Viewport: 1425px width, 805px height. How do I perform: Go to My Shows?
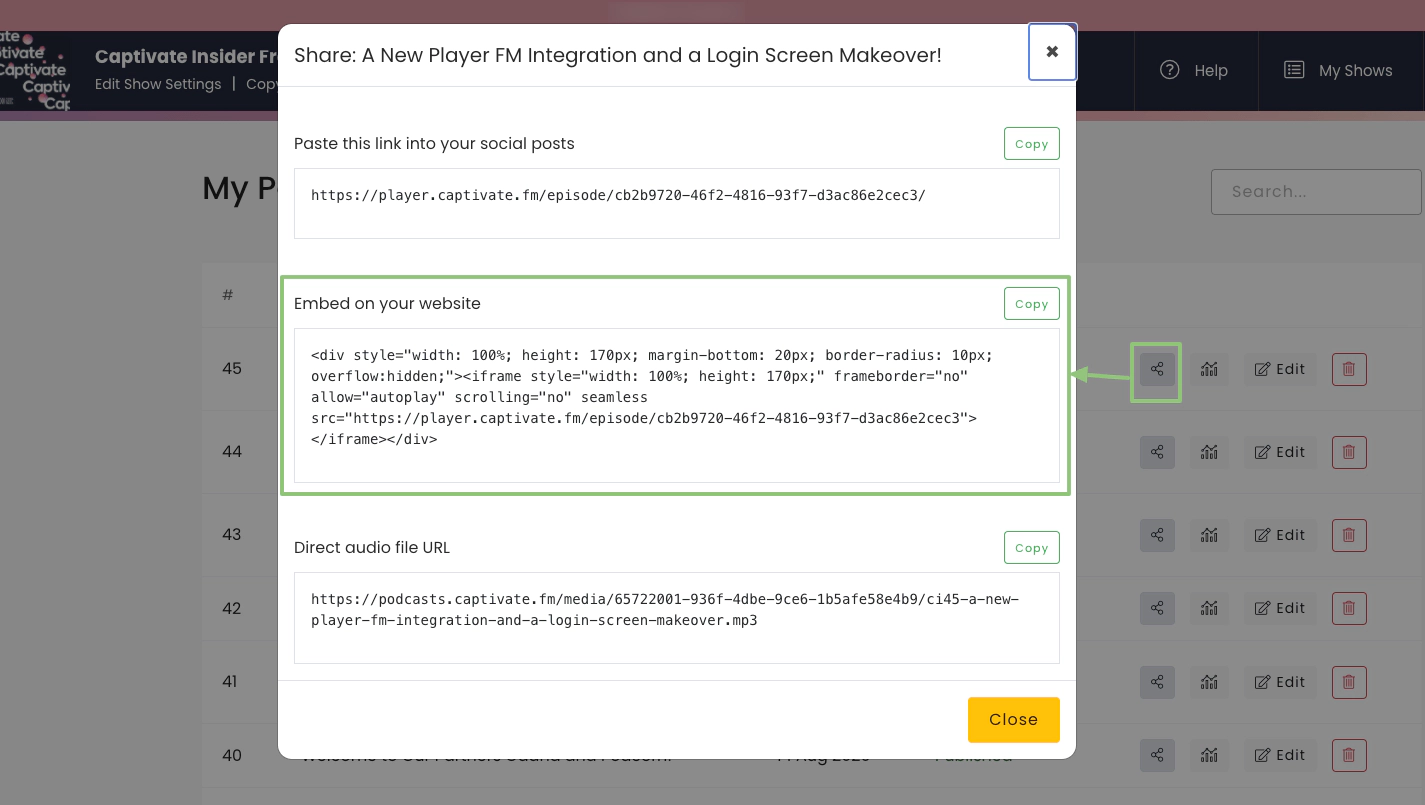(x=1339, y=71)
